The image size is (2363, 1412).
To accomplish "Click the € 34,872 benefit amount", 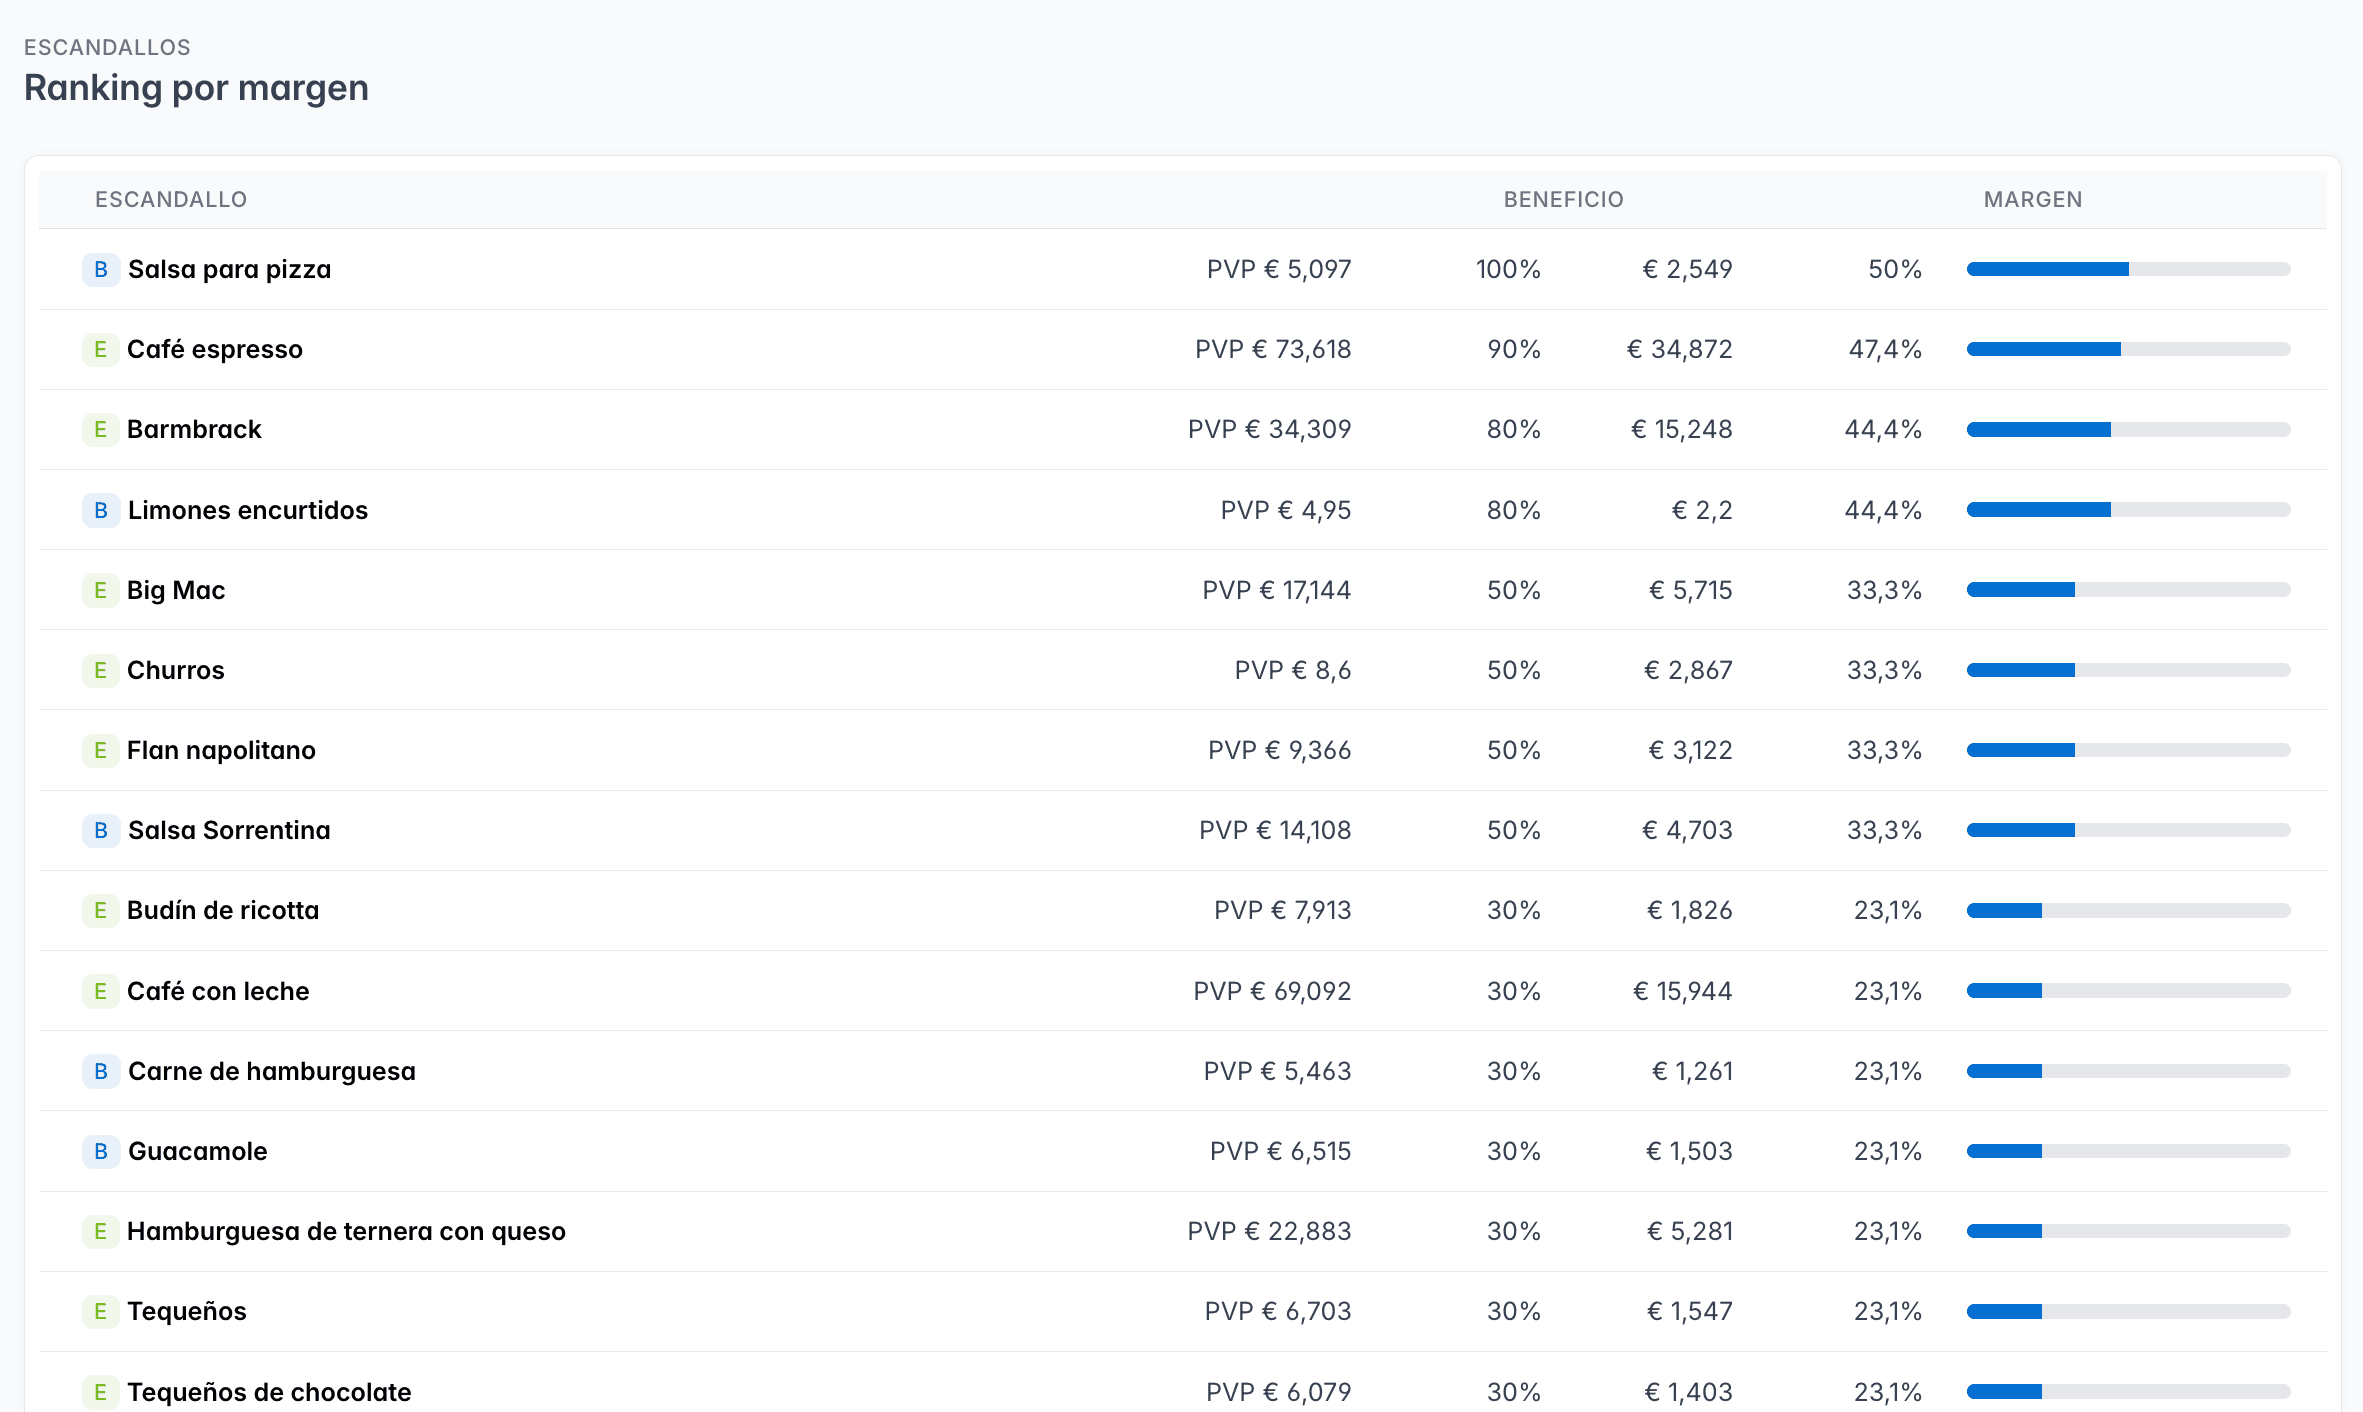I will coord(1680,349).
